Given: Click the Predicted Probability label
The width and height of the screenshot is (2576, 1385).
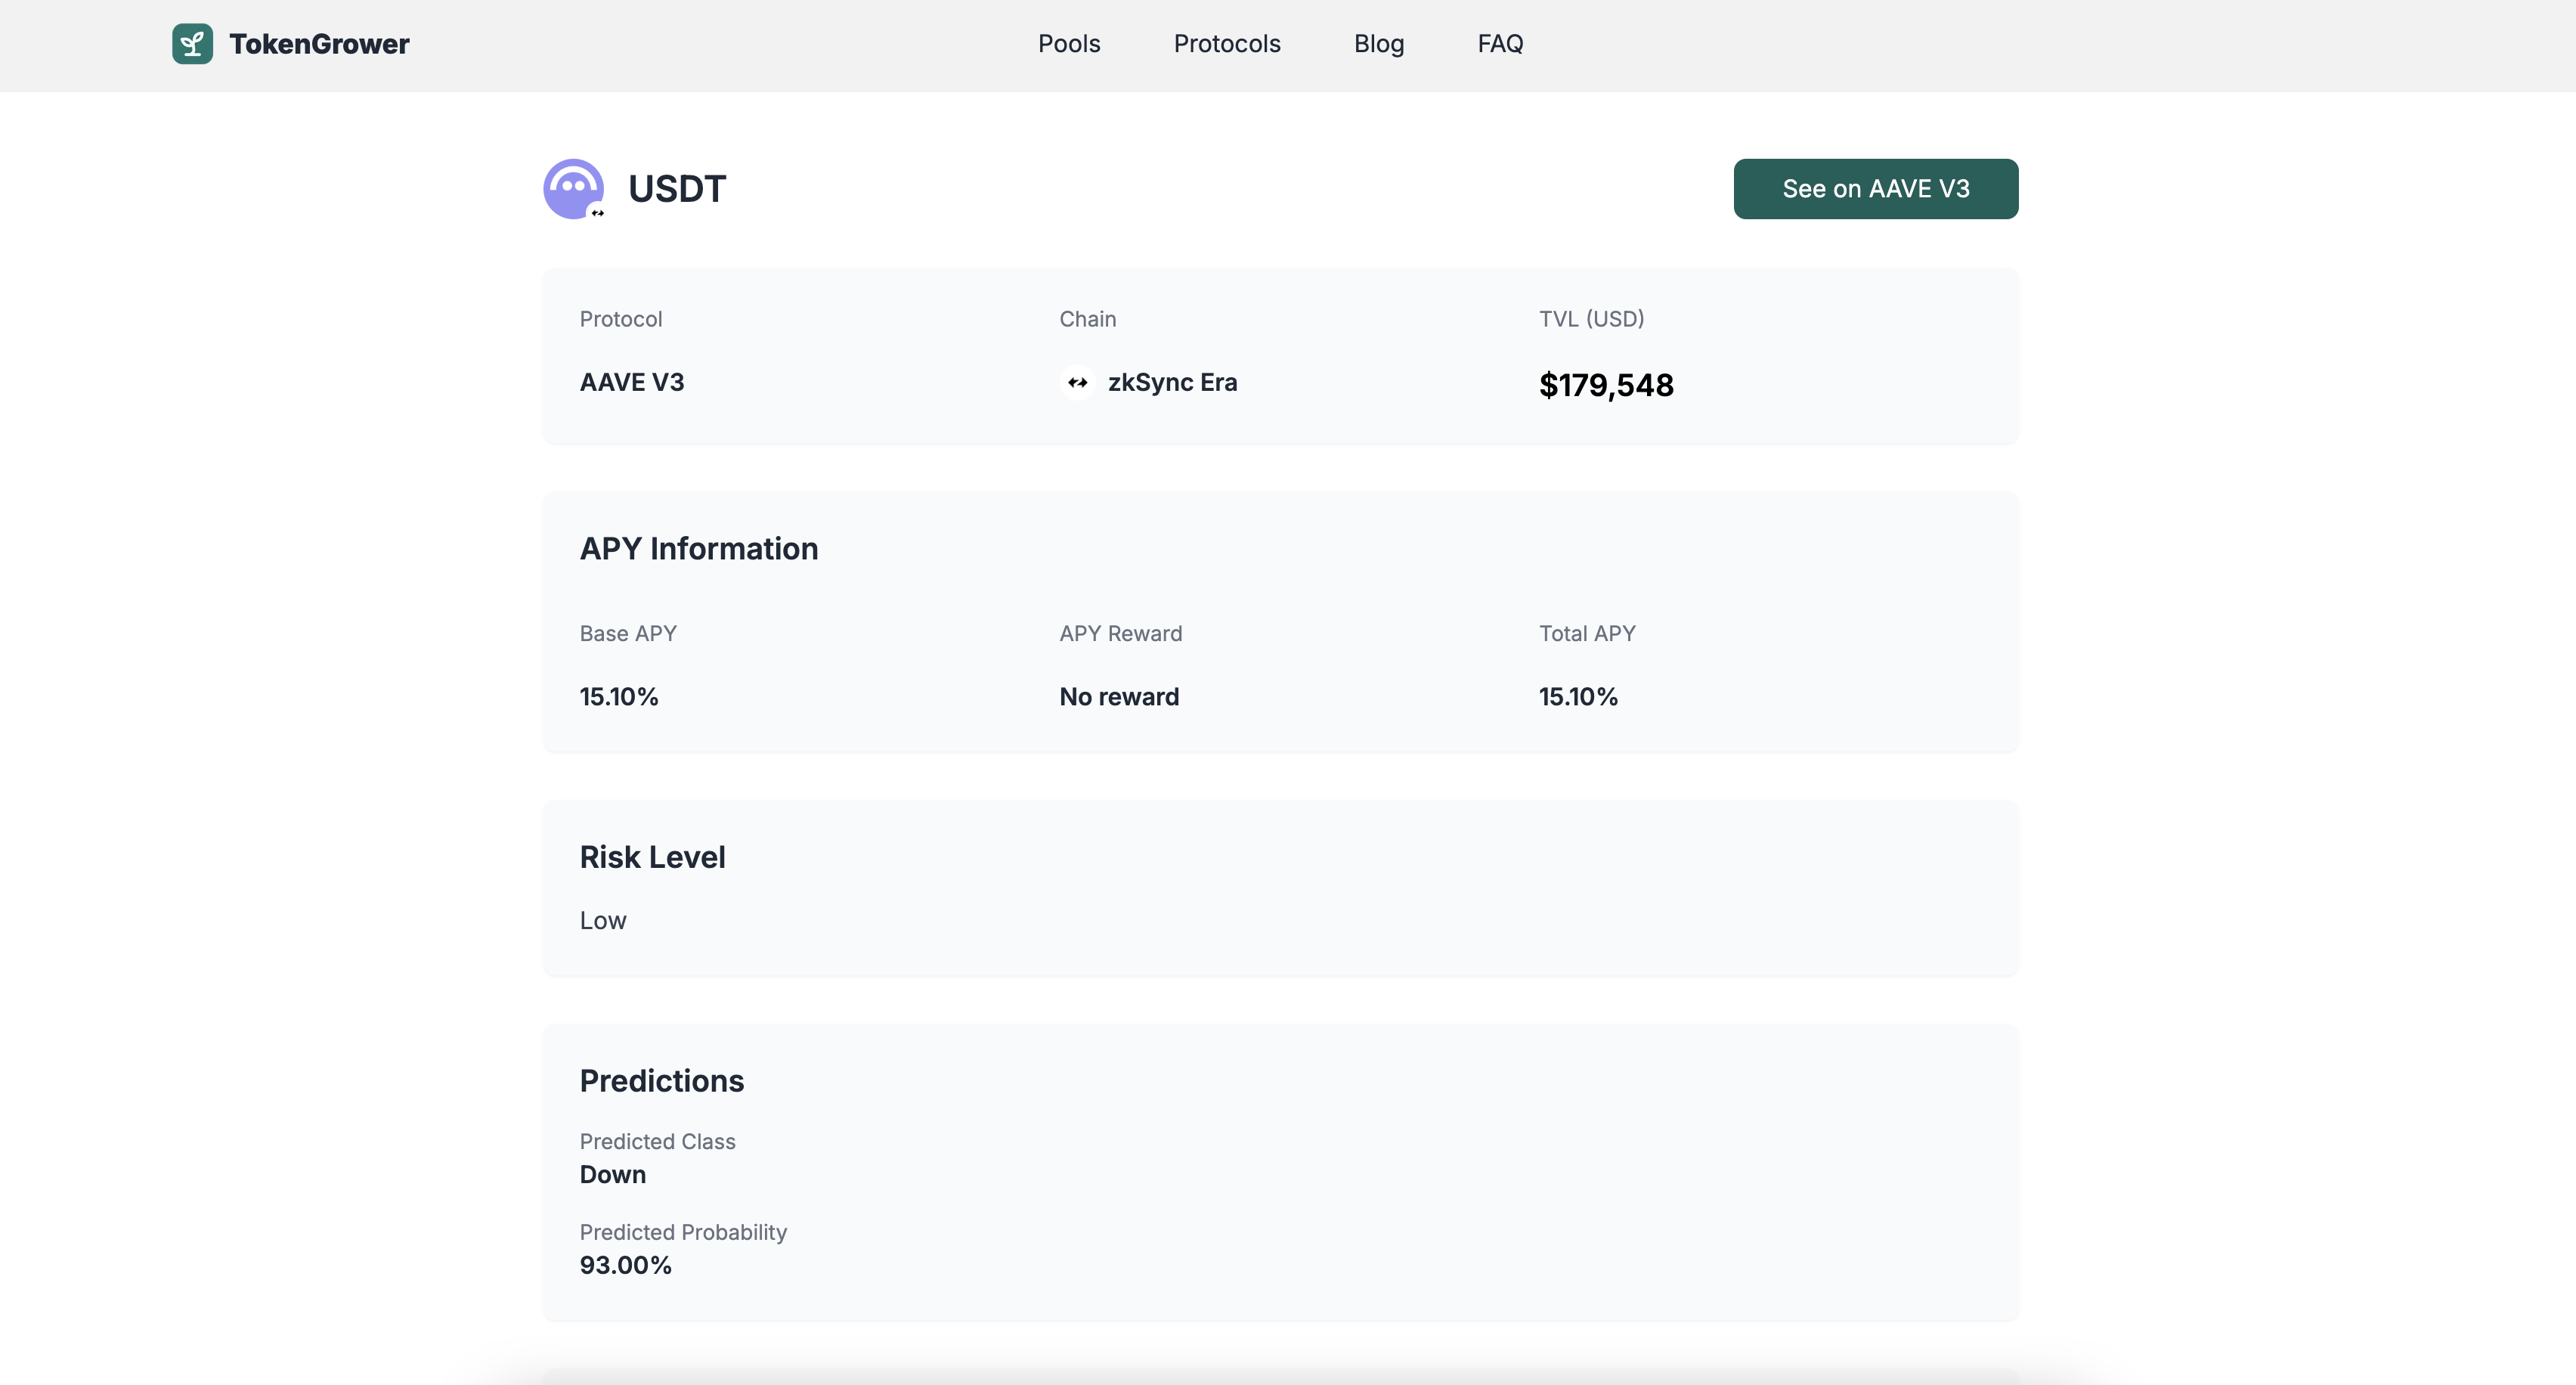Looking at the screenshot, I should (683, 1233).
